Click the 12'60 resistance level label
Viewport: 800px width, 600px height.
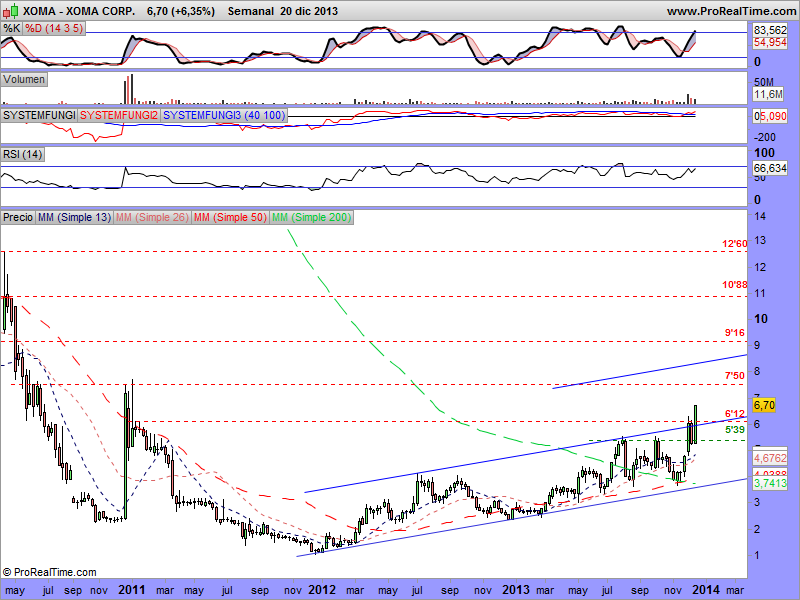point(735,244)
